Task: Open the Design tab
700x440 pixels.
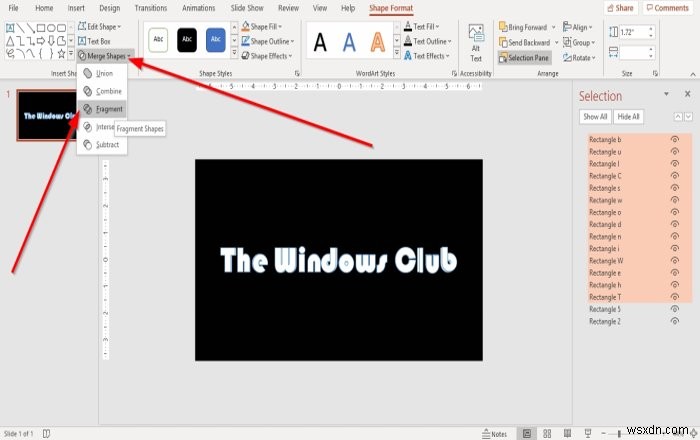Action: (109, 8)
